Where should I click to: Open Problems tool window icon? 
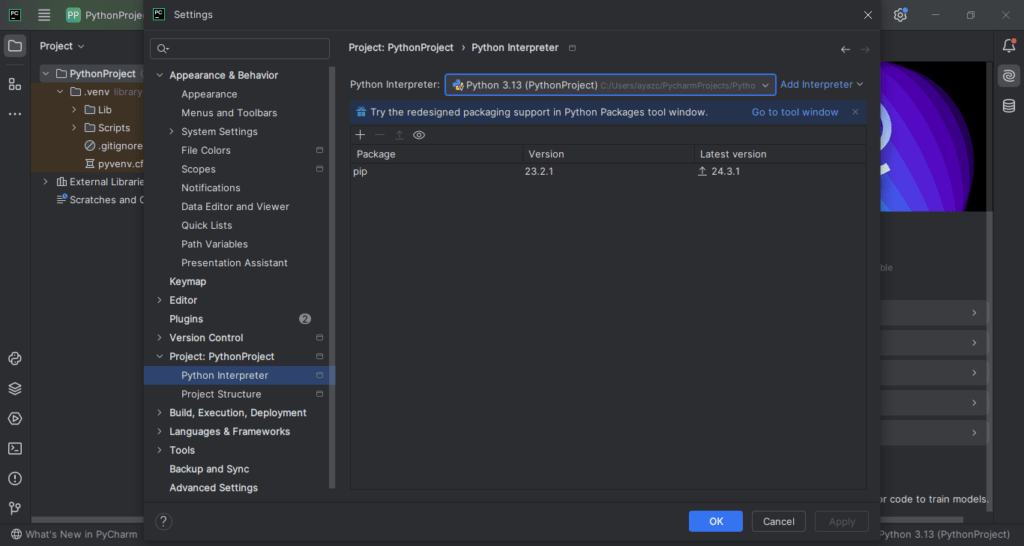[15, 479]
